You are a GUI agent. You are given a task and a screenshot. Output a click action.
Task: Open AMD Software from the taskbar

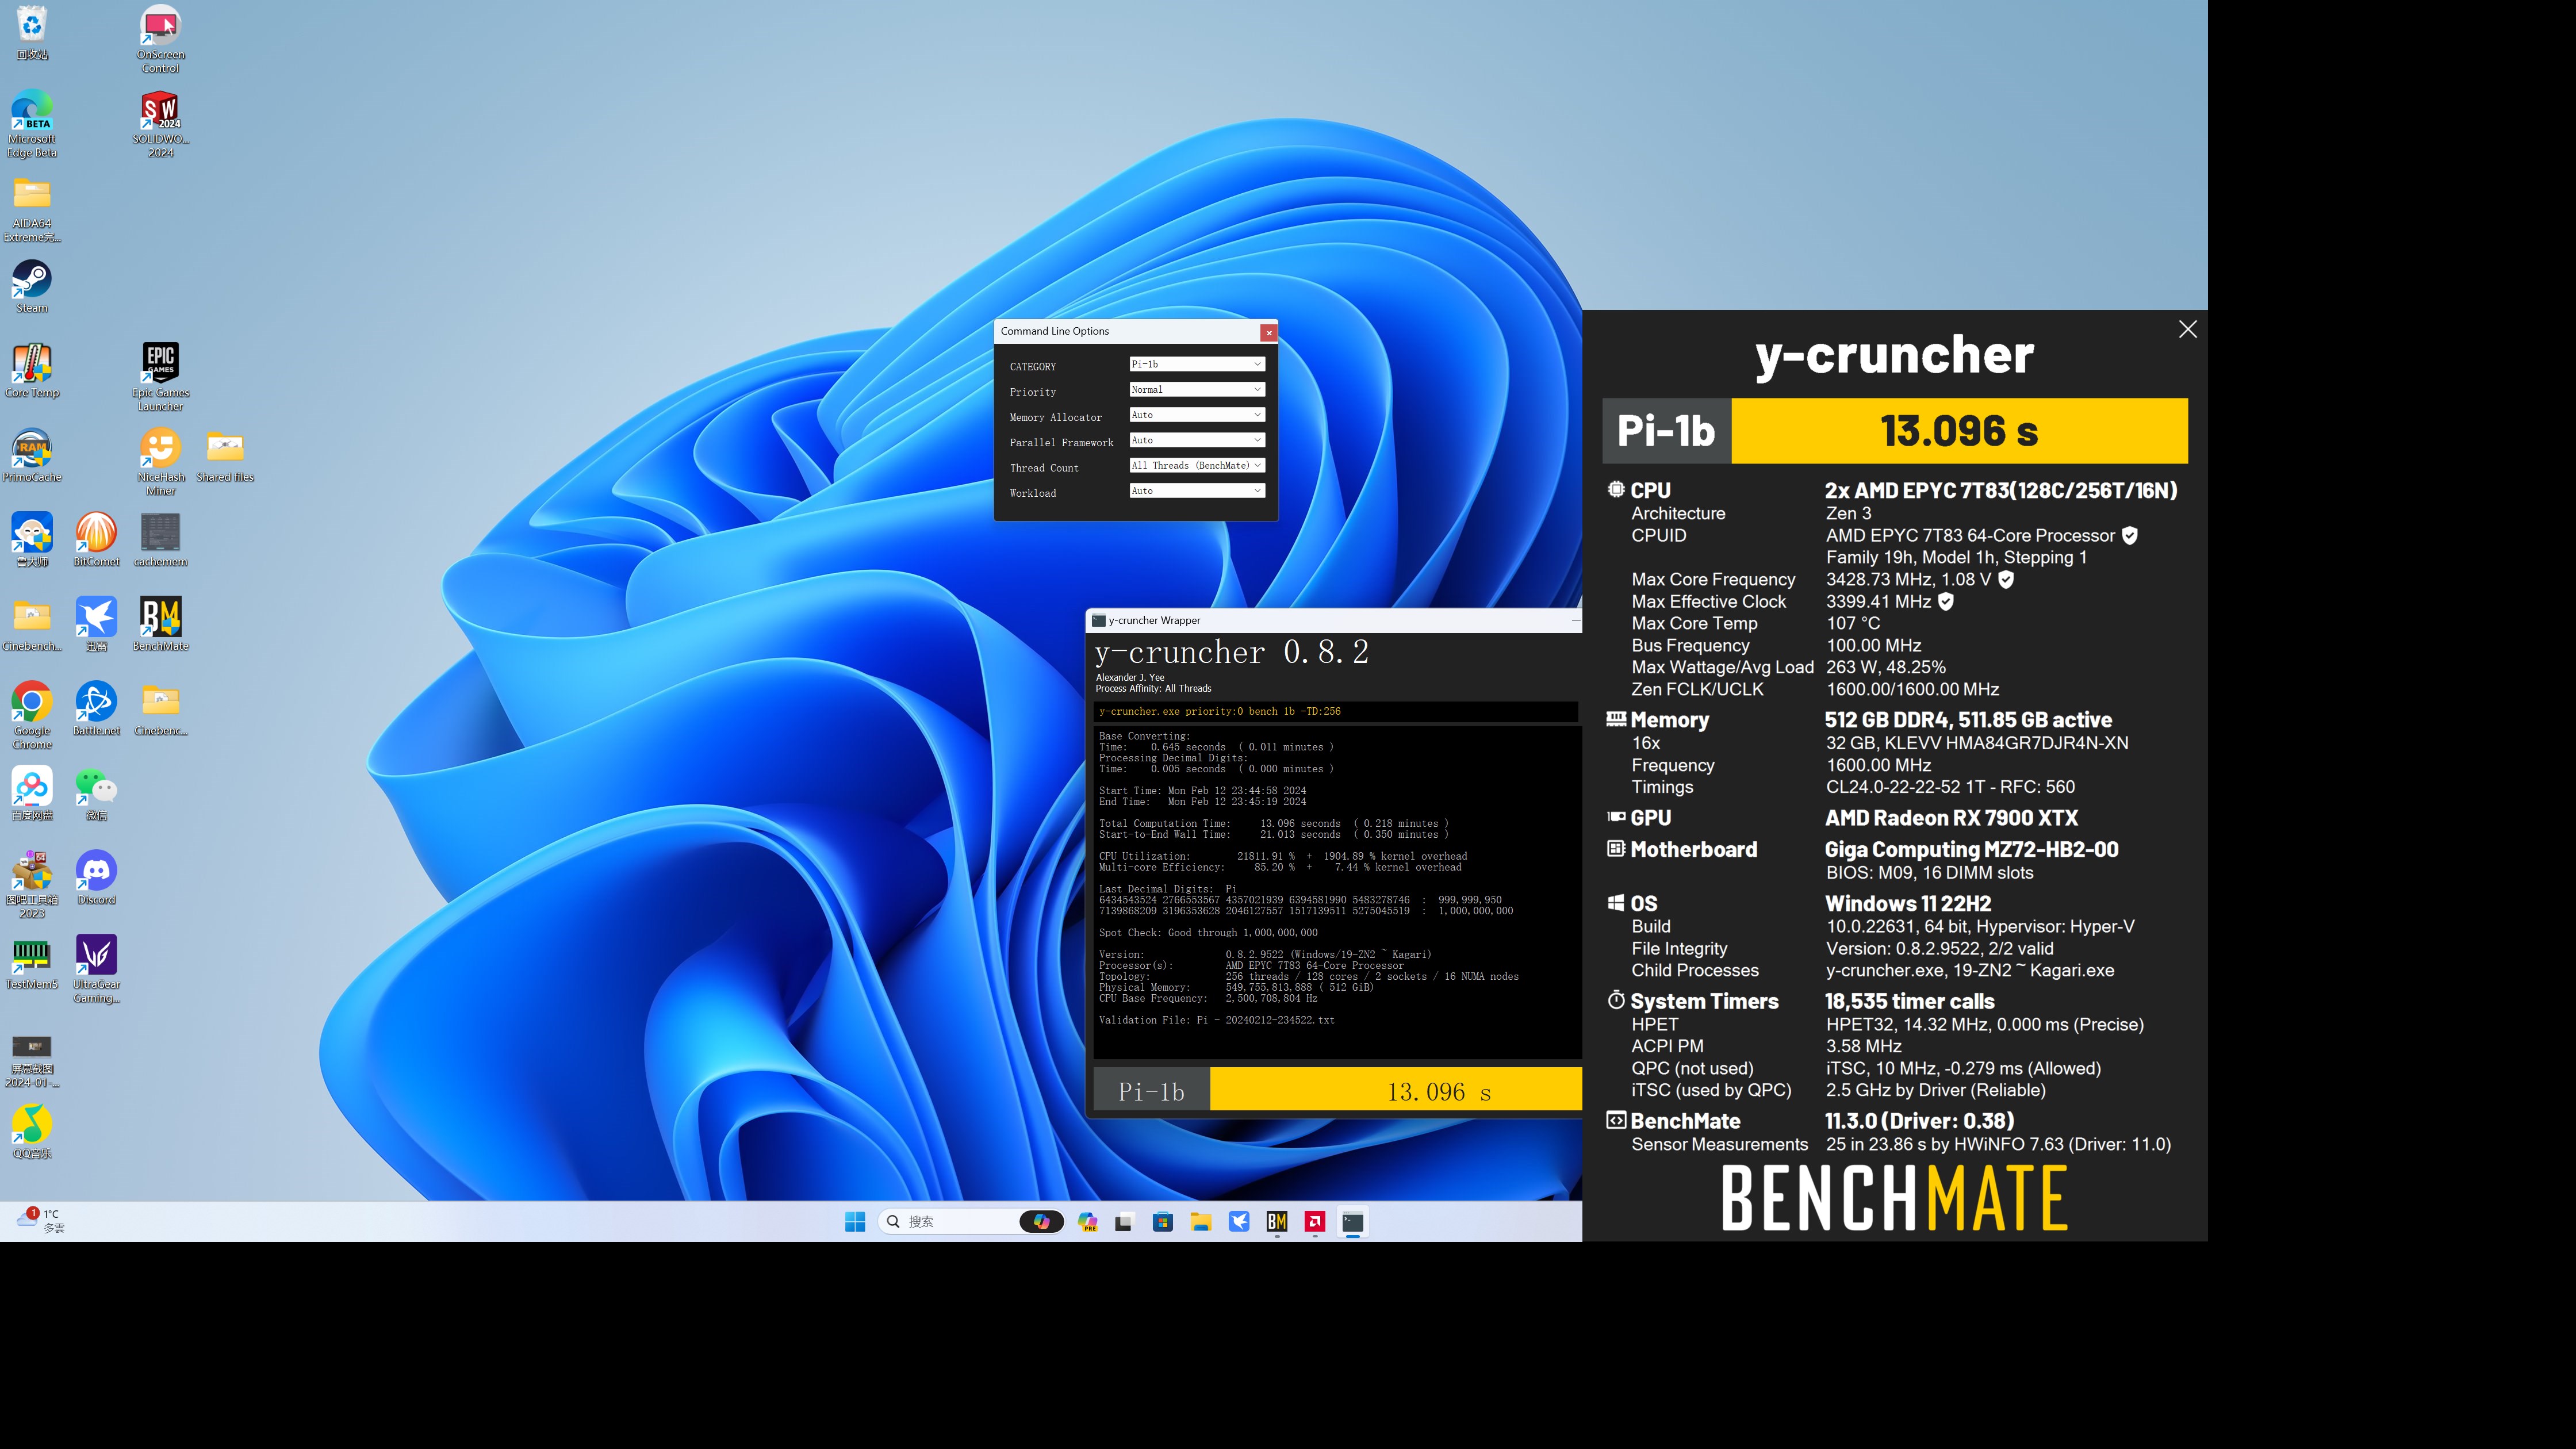1314,1221
